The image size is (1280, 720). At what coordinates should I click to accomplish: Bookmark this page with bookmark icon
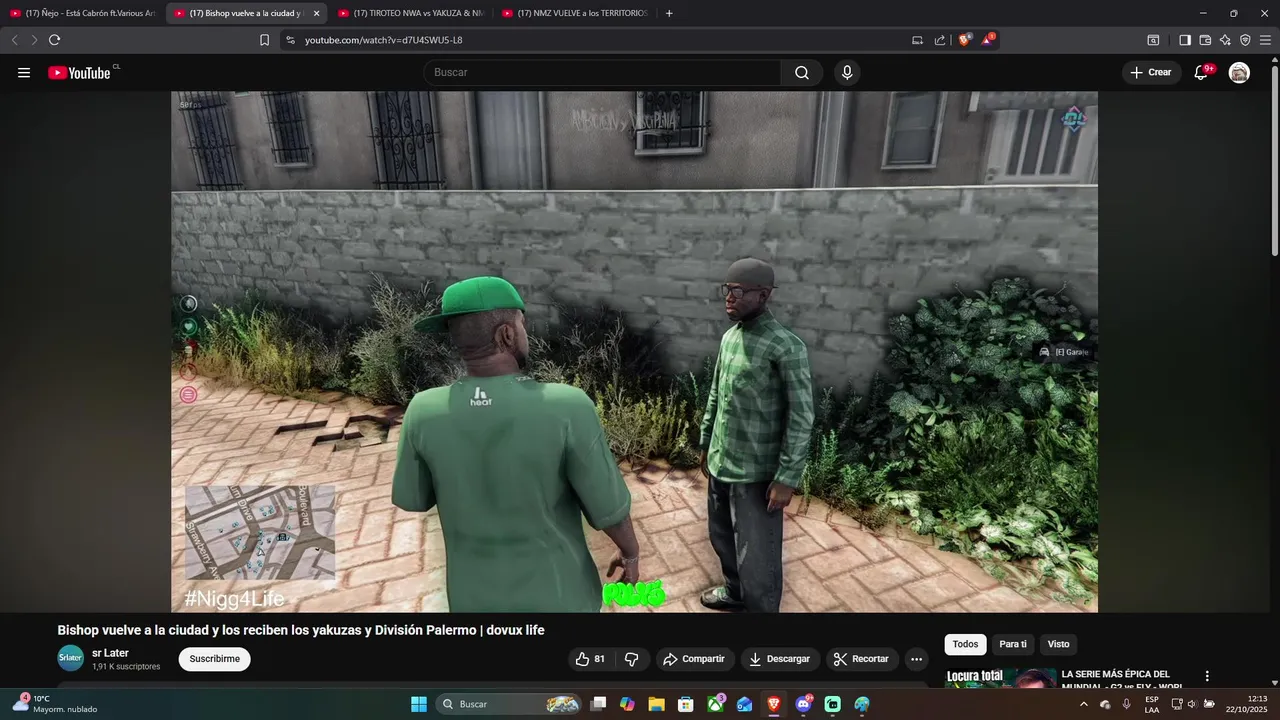(x=264, y=40)
